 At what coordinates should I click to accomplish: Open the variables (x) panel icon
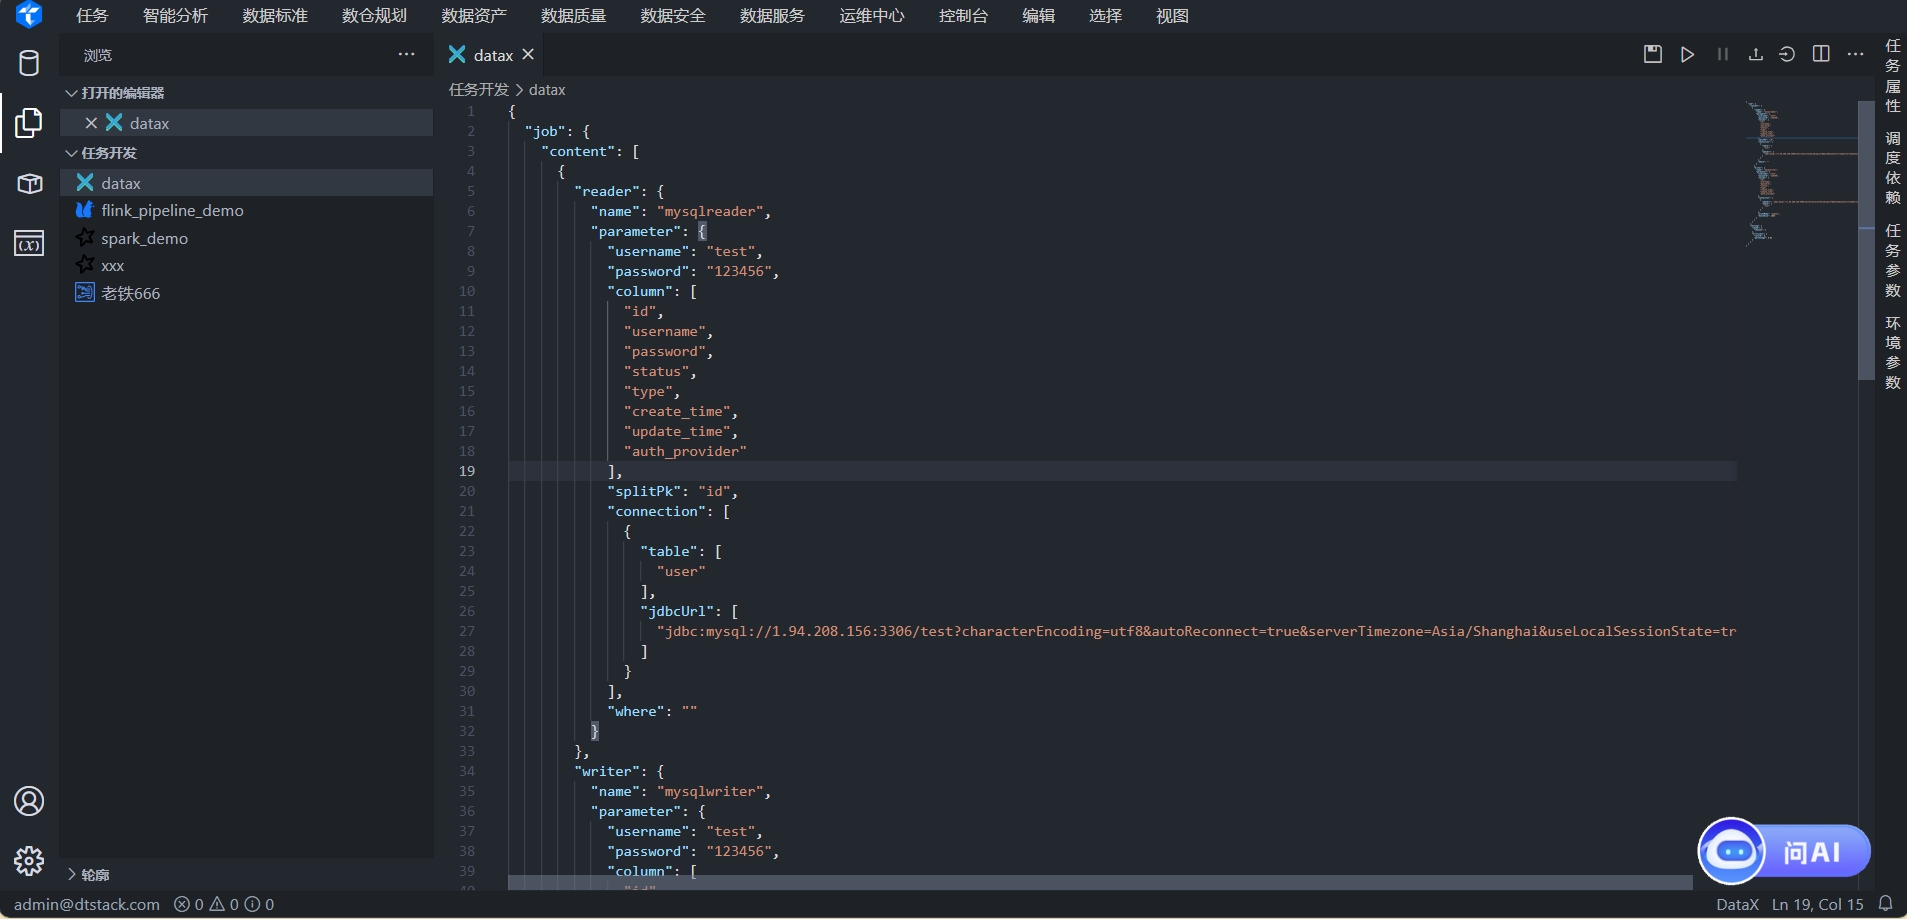[29, 244]
